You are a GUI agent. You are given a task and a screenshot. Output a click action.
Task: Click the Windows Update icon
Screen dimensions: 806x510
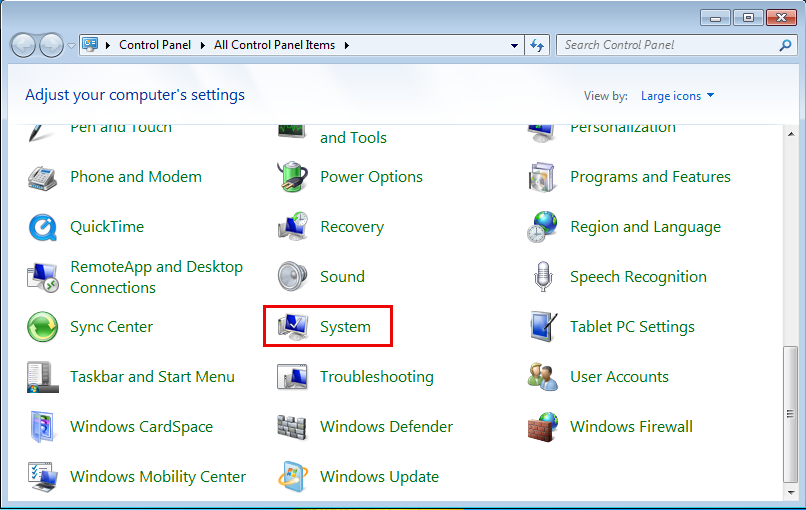292,477
